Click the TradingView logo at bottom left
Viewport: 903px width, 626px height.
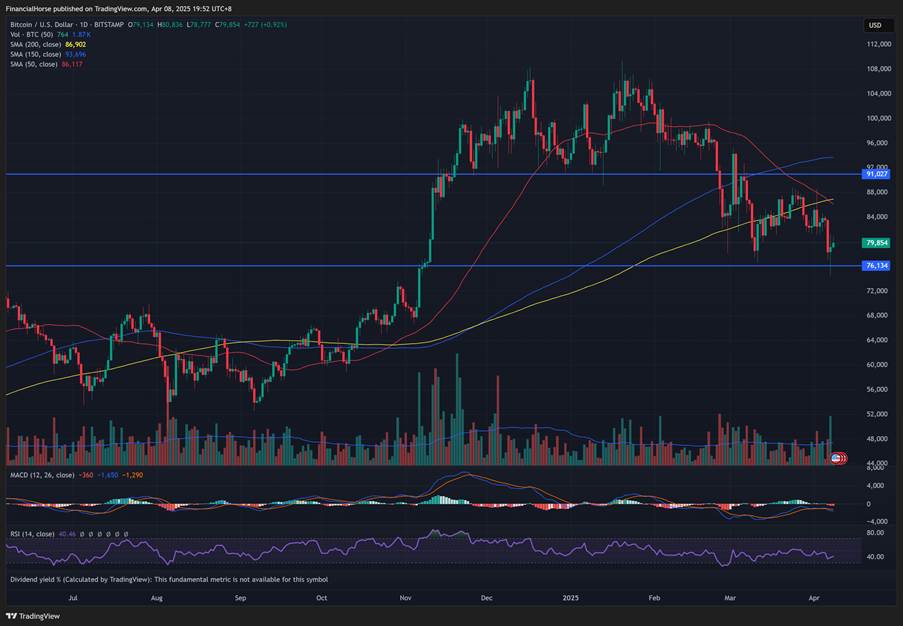32,616
